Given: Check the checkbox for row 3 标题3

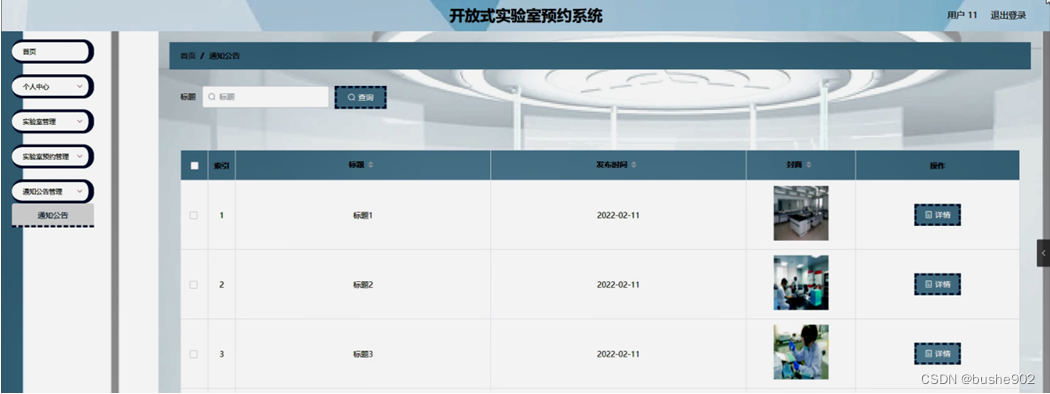Looking at the screenshot, I should pos(194,354).
